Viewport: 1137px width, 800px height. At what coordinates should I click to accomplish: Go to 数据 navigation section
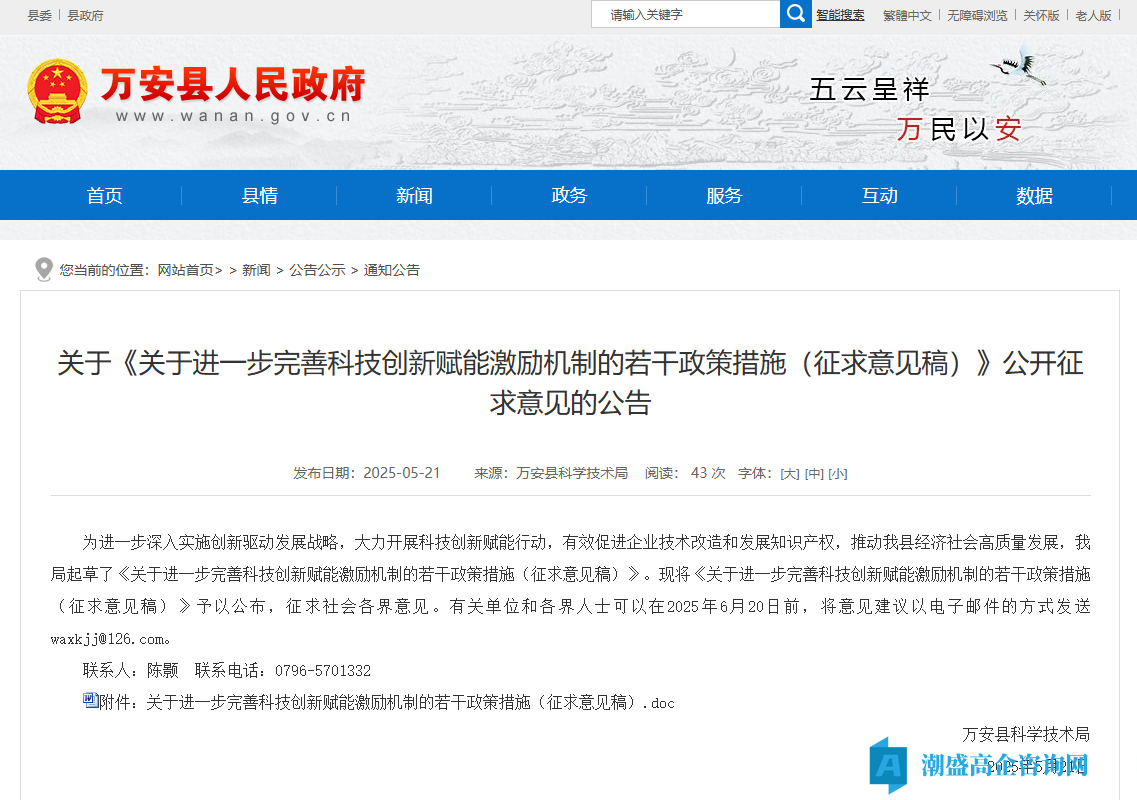click(x=1034, y=196)
